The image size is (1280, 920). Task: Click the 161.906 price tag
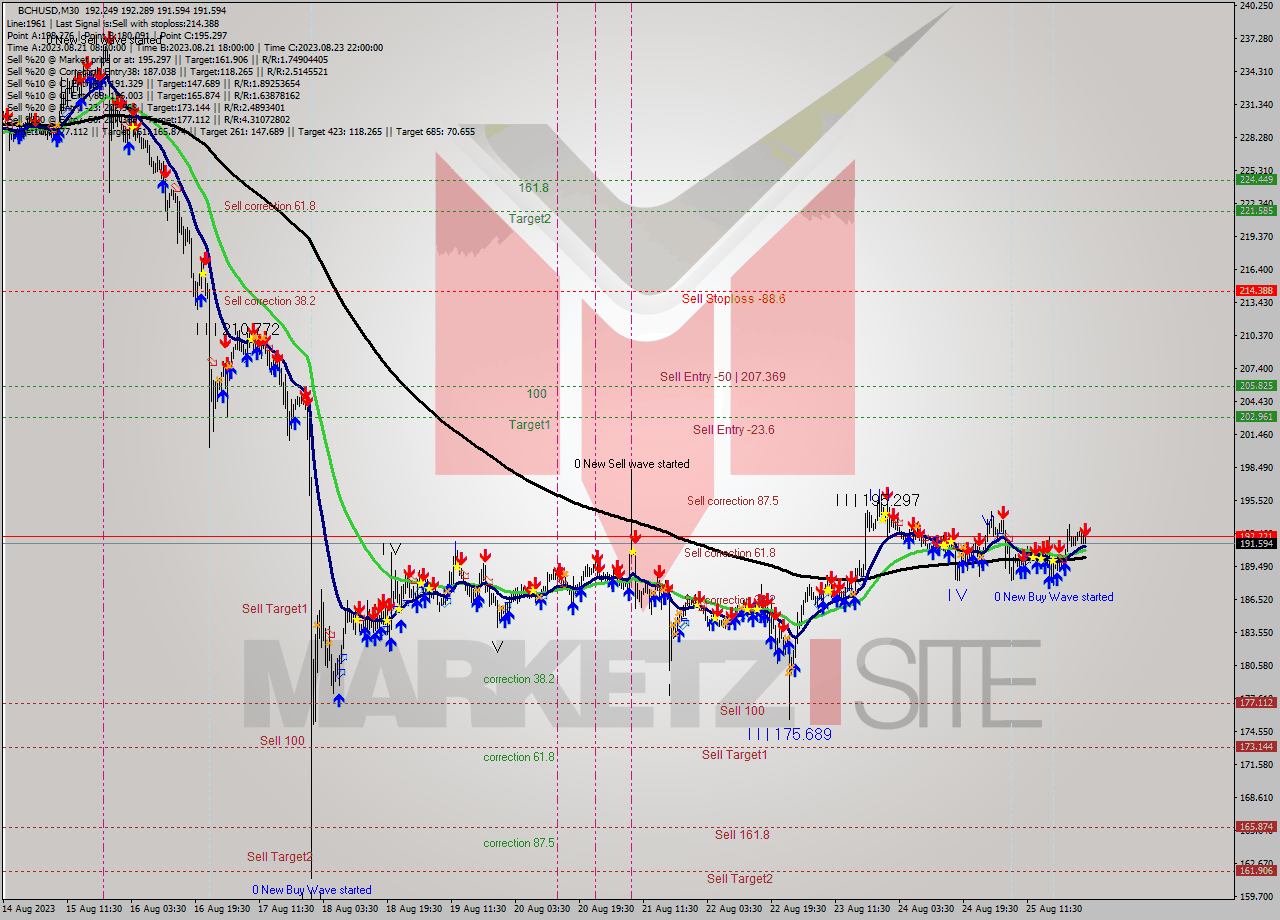[x=1256, y=871]
